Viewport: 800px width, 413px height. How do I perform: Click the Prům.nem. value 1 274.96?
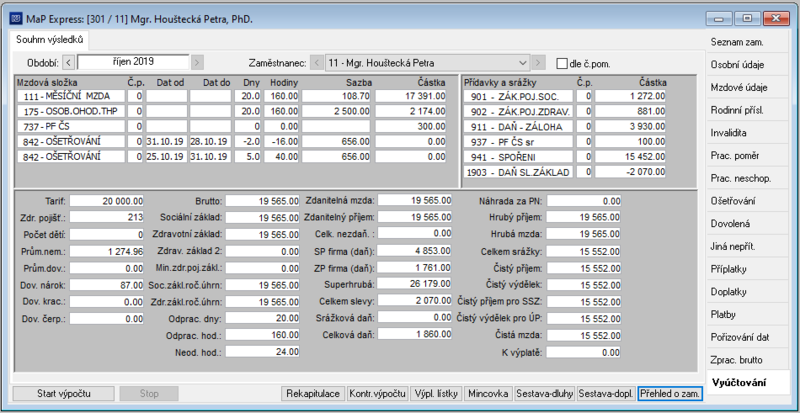pos(107,251)
